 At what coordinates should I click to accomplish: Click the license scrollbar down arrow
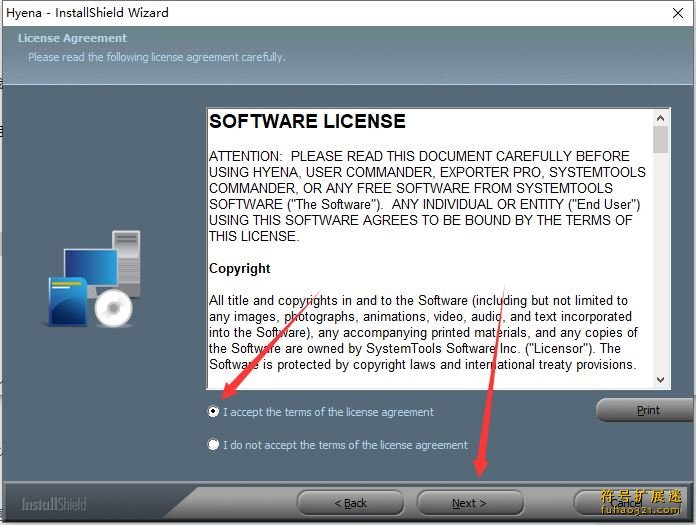click(660, 380)
